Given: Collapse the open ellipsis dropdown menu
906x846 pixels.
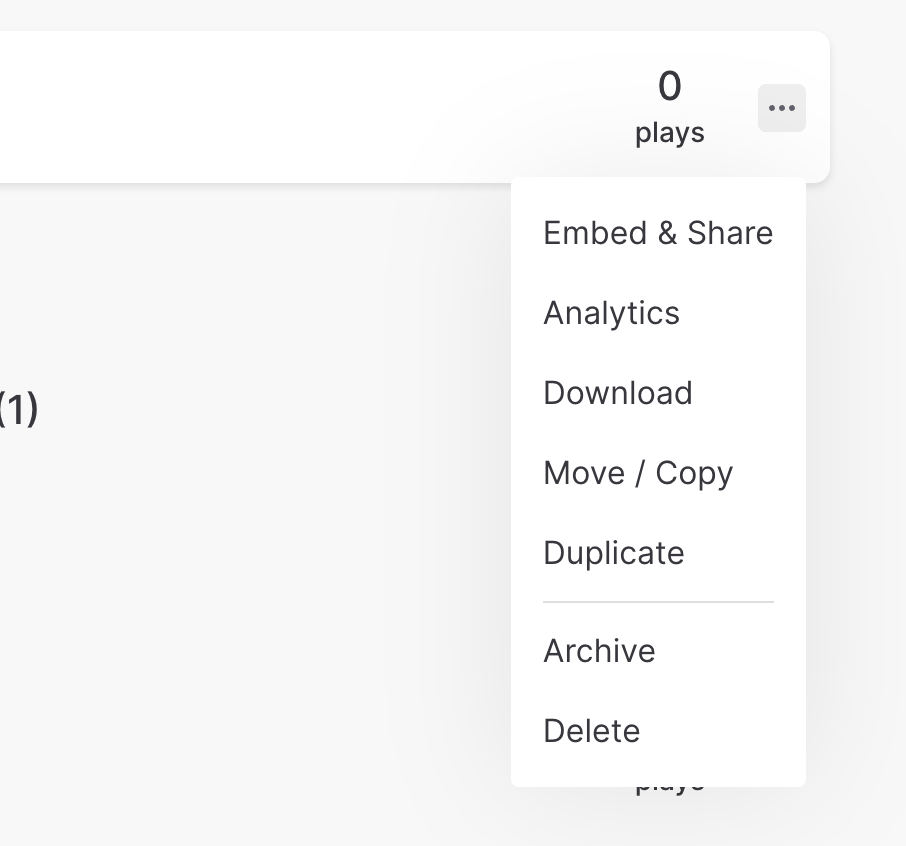Looking at the screenshot, I should (x=782, y=108).
